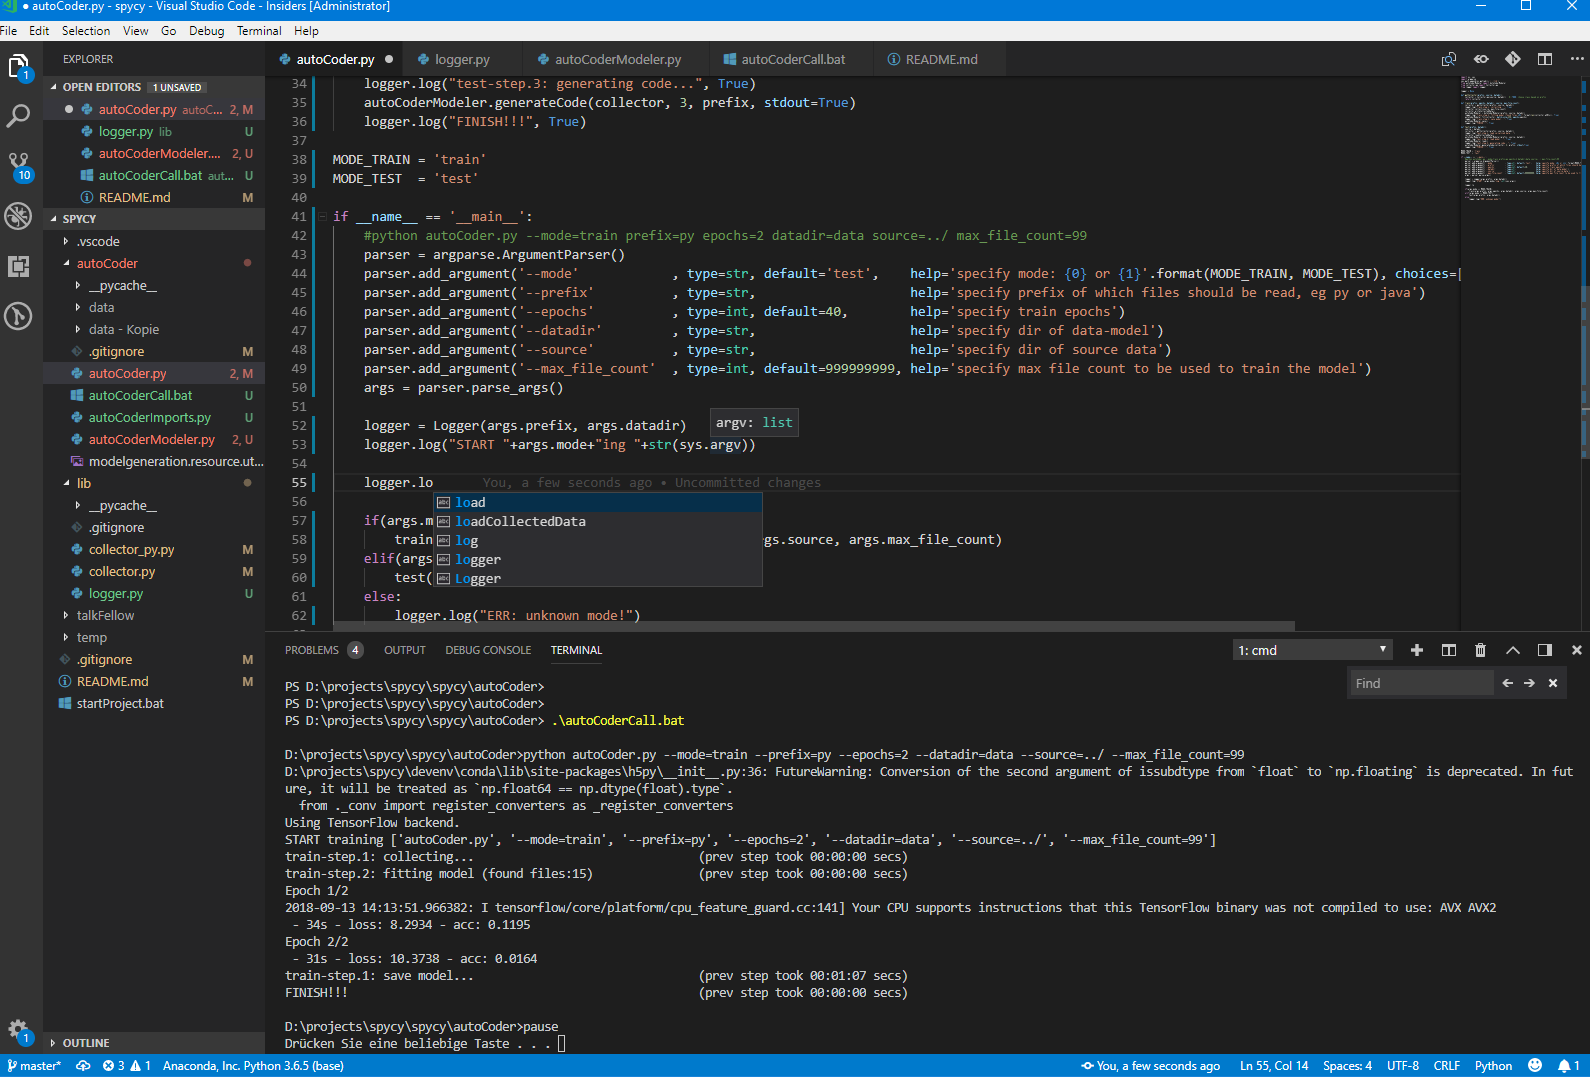Click the editor horizontal scrollbar
This screenshot has width=1590, height=1077.
click(x=814, y=626)
